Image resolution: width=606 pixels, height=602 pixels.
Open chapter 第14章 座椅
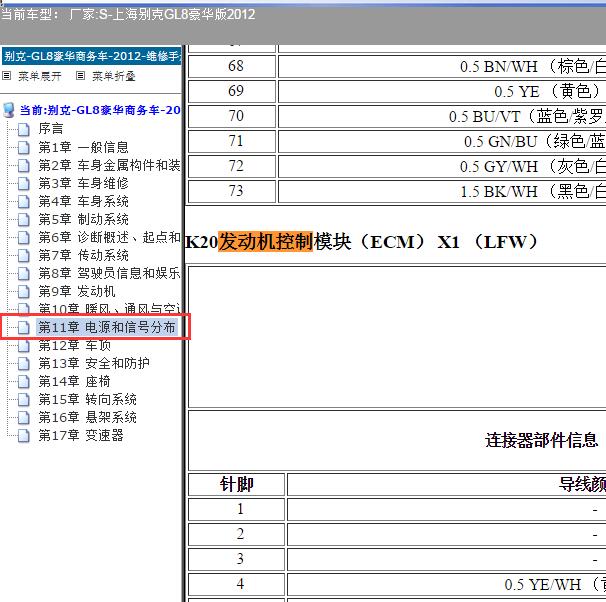tap(75, 381)
